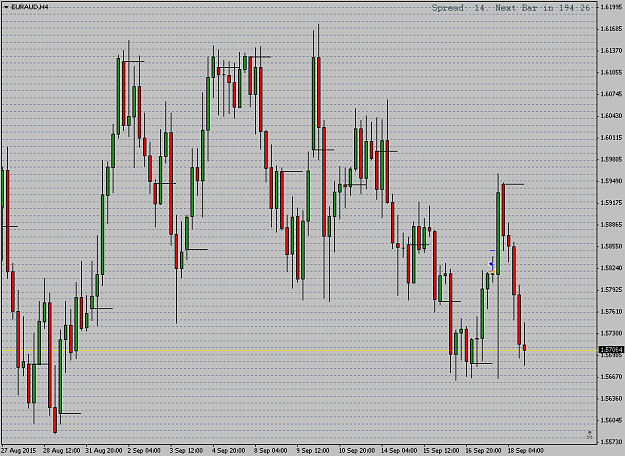
Task: Click the 27 Aug 2015 date label
Action: (19, 451)
